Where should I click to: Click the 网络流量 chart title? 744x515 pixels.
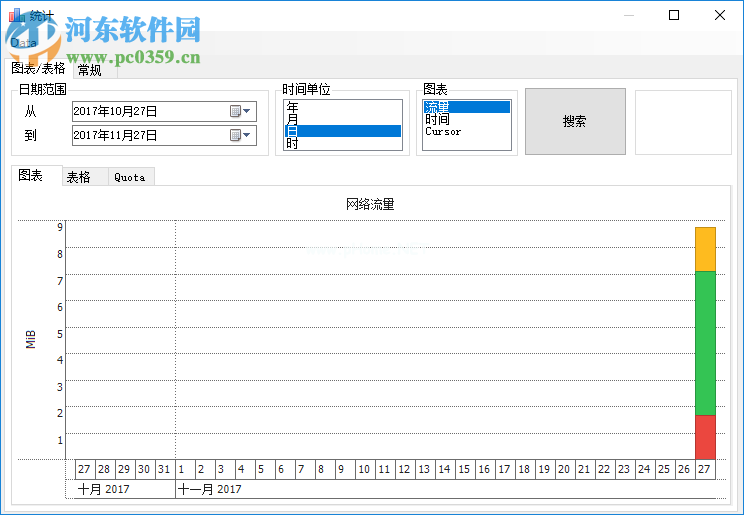tap(370, 205)
